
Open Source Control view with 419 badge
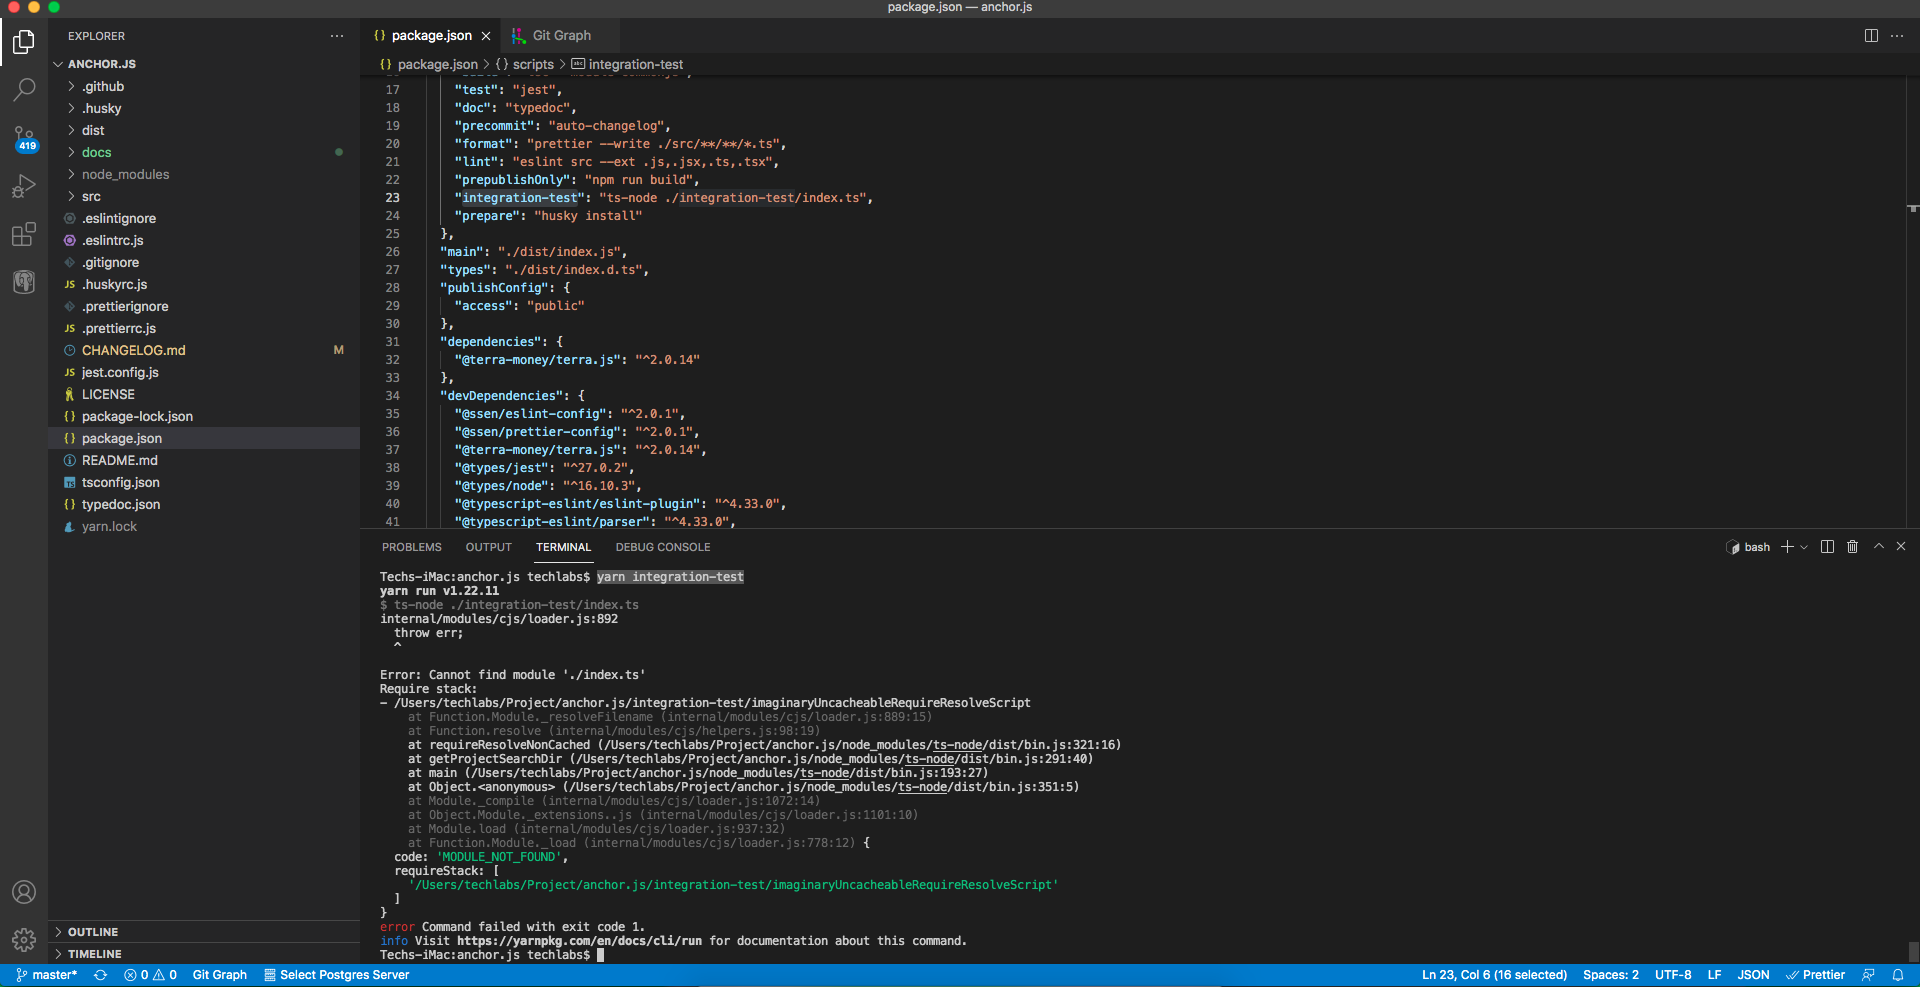tap(24, 138)
